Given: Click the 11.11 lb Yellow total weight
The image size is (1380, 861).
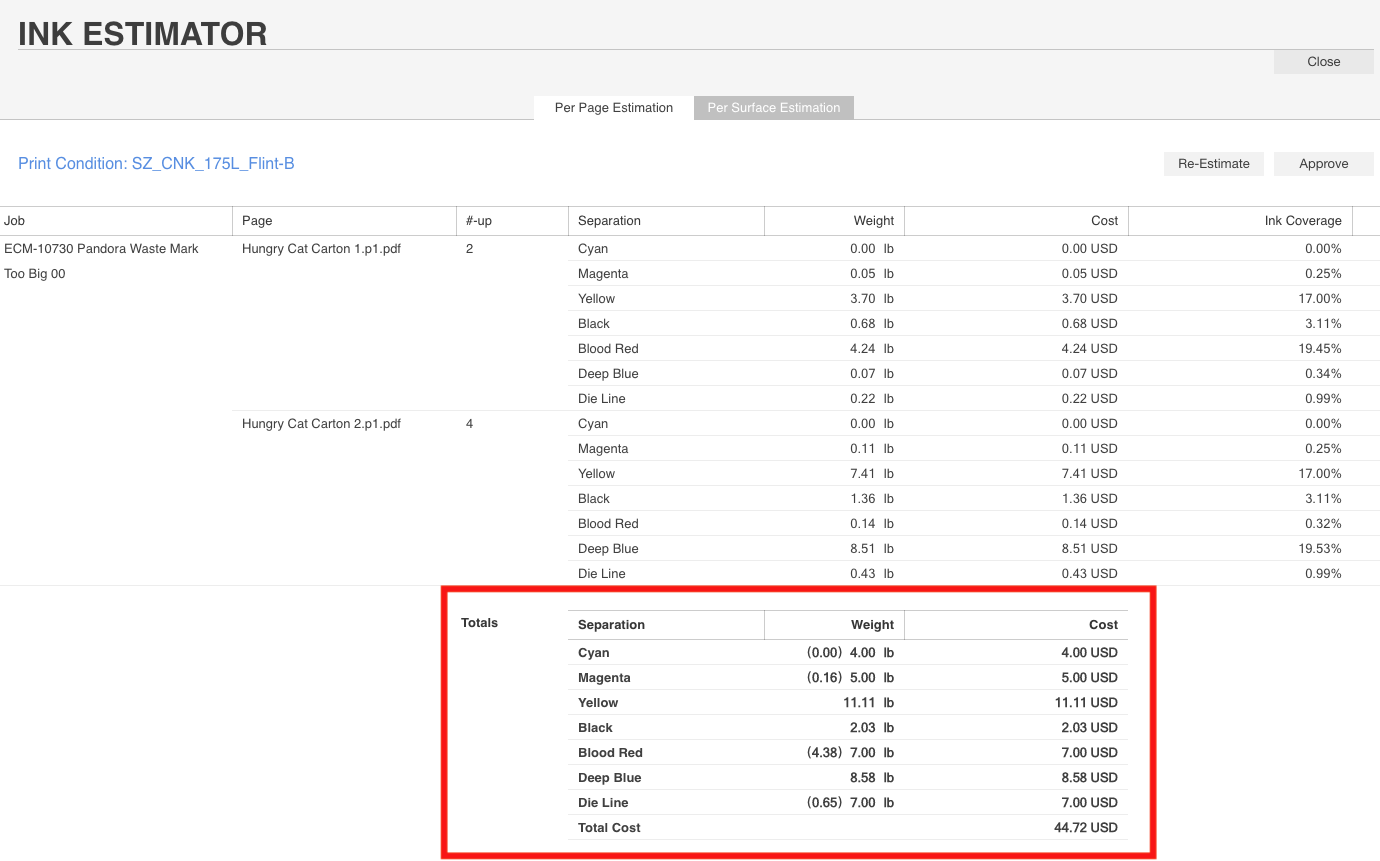Looking at the screenshot, I should tap(868, 703).
